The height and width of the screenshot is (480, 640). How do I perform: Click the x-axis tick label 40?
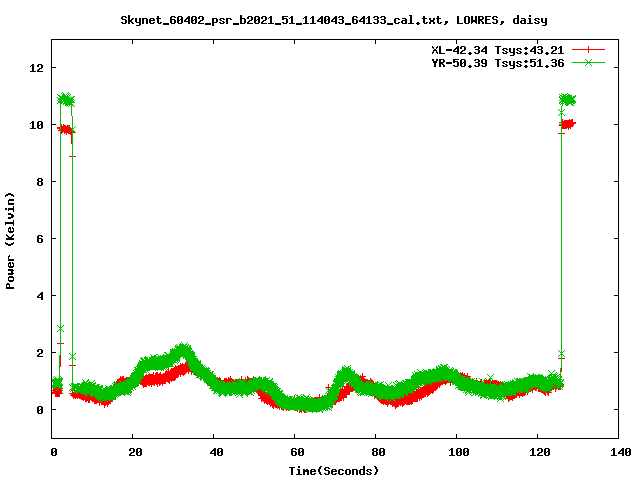pyautogui.click(x=216, y=452)
